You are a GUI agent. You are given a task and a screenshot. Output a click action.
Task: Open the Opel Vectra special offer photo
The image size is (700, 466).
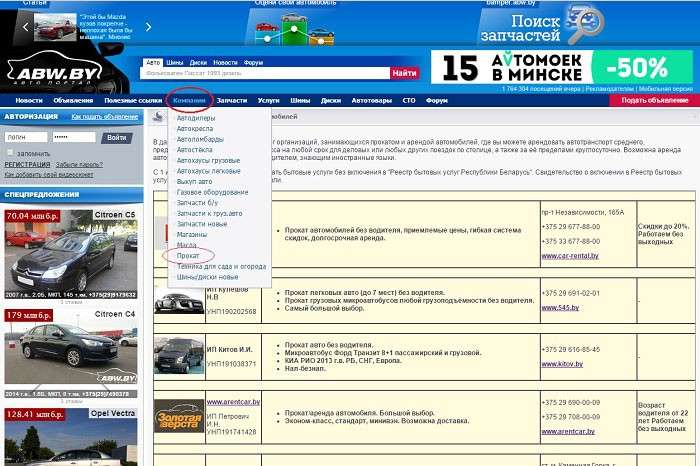pyautogui.click(x=71, y=437)
